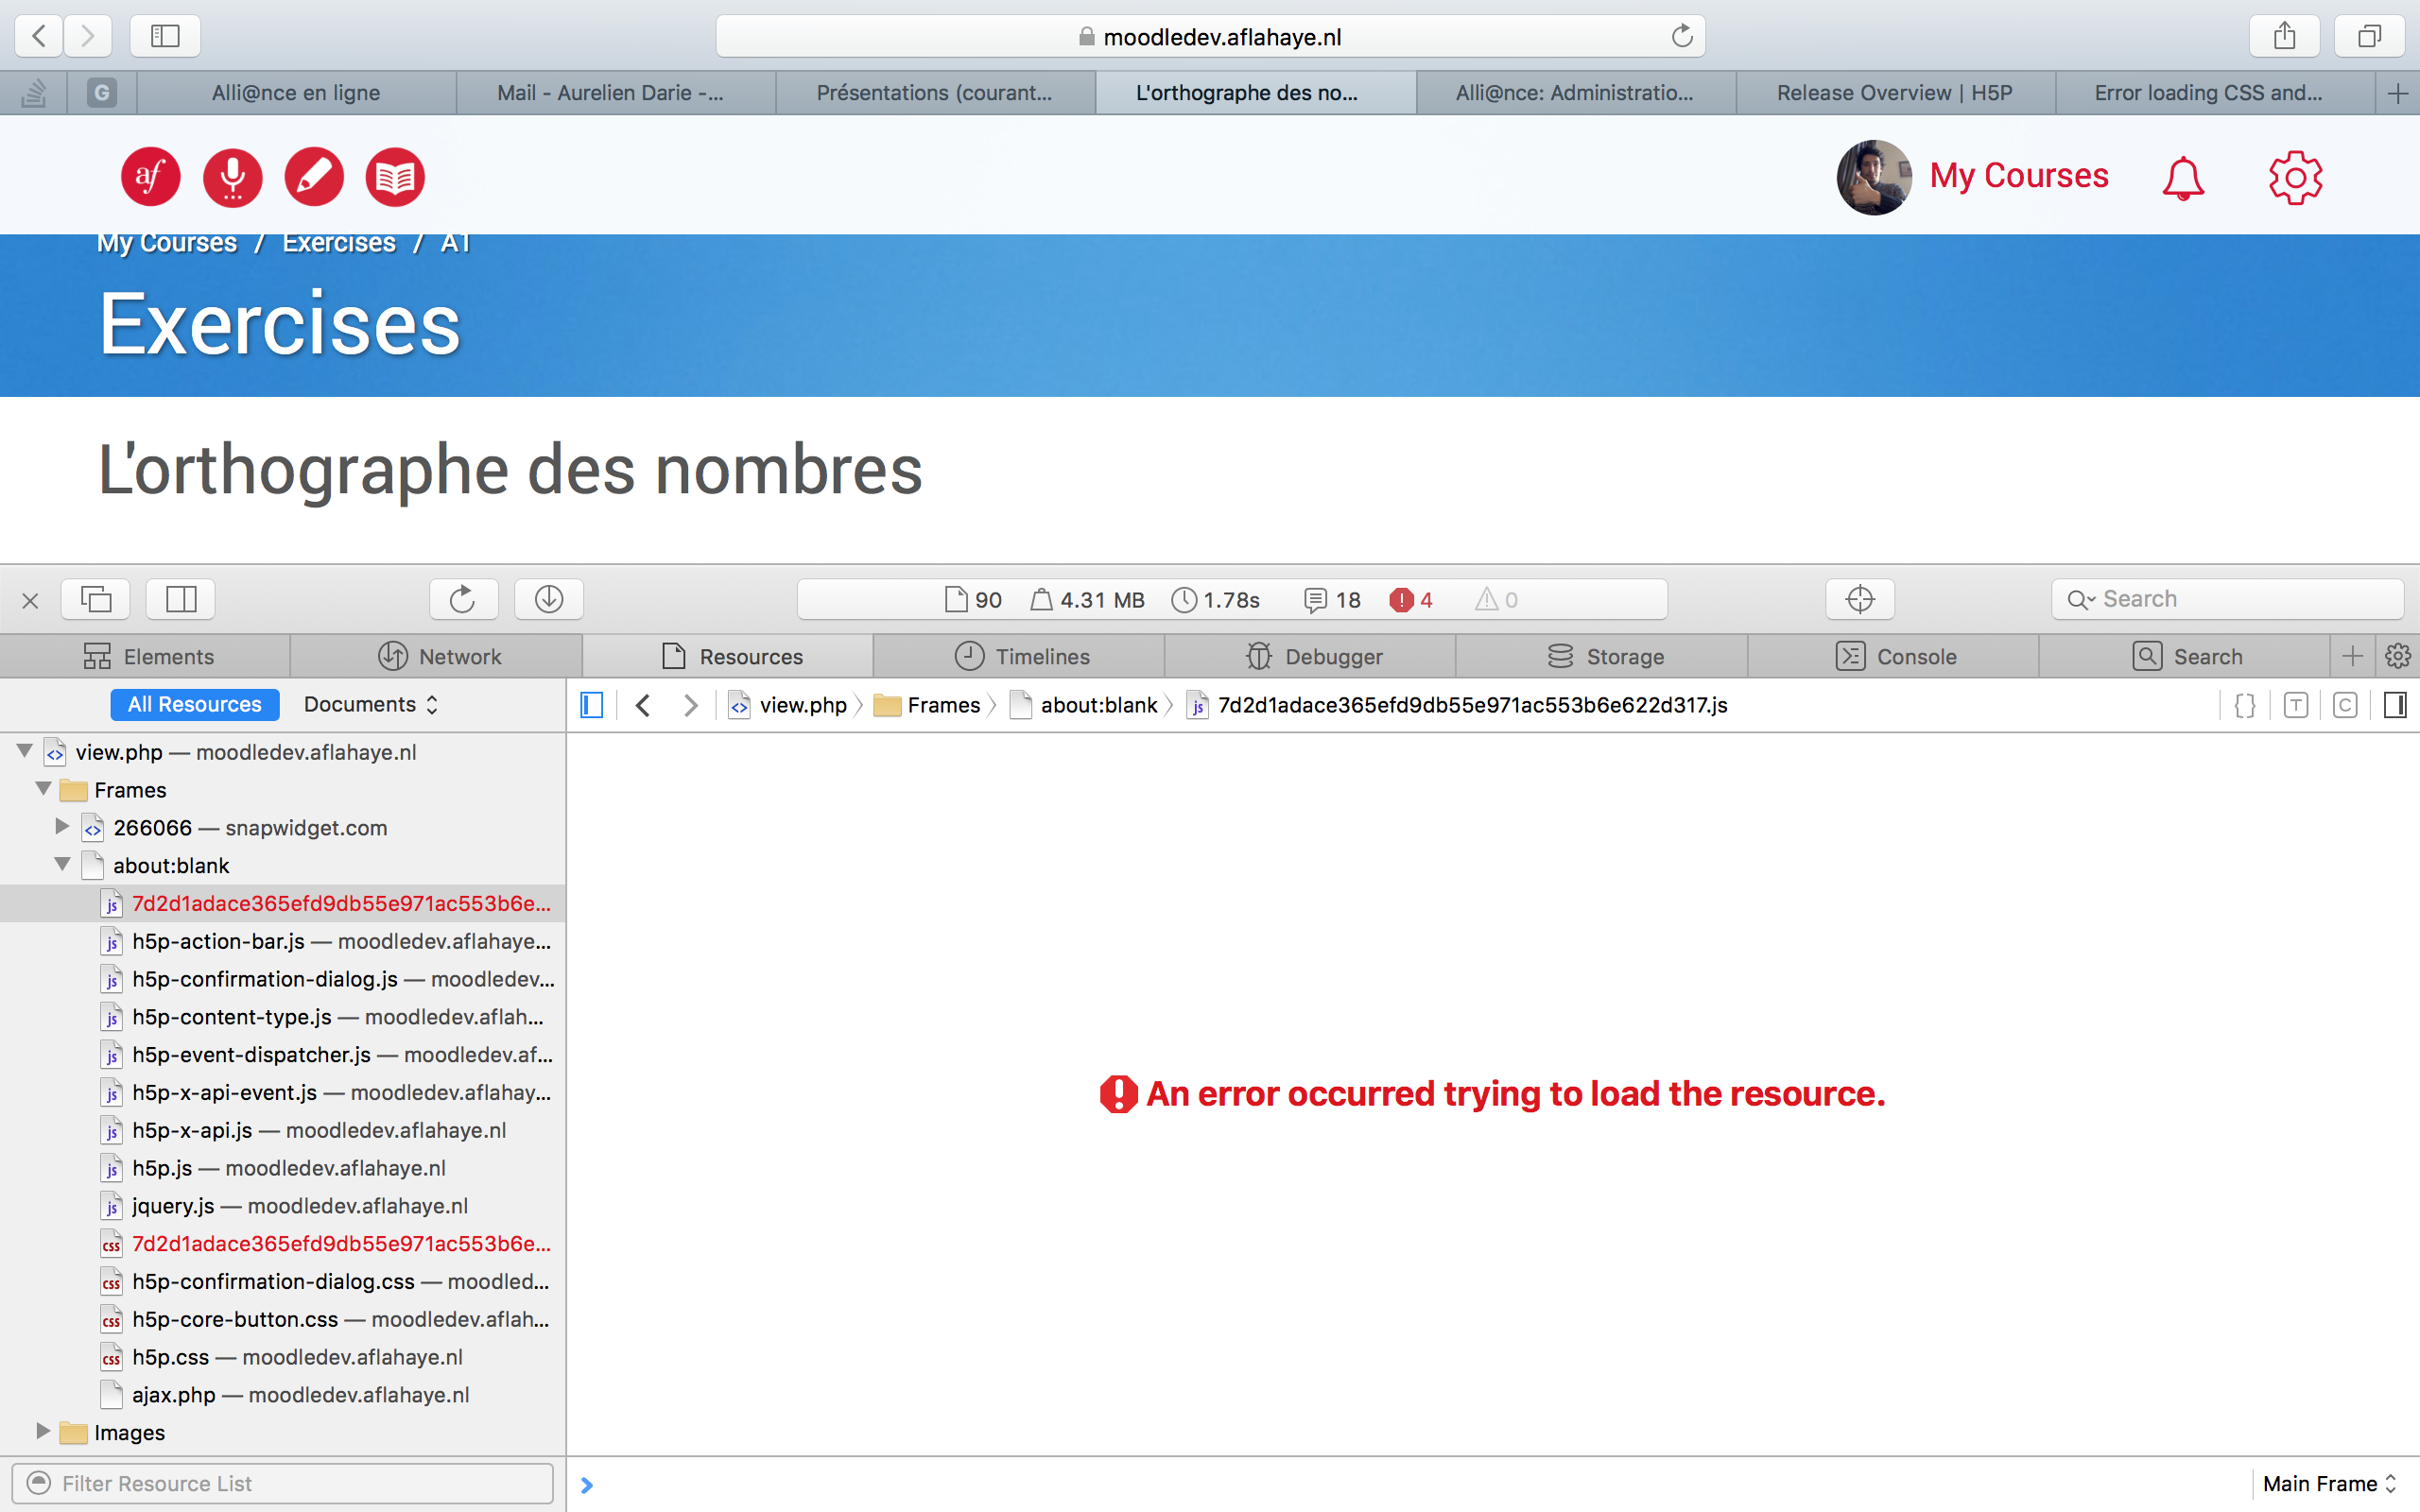Viewport: 2420px width, 1512px height.
Task: Toggle the navigation sidebar with the blue icon
Action: coord(591,704)
